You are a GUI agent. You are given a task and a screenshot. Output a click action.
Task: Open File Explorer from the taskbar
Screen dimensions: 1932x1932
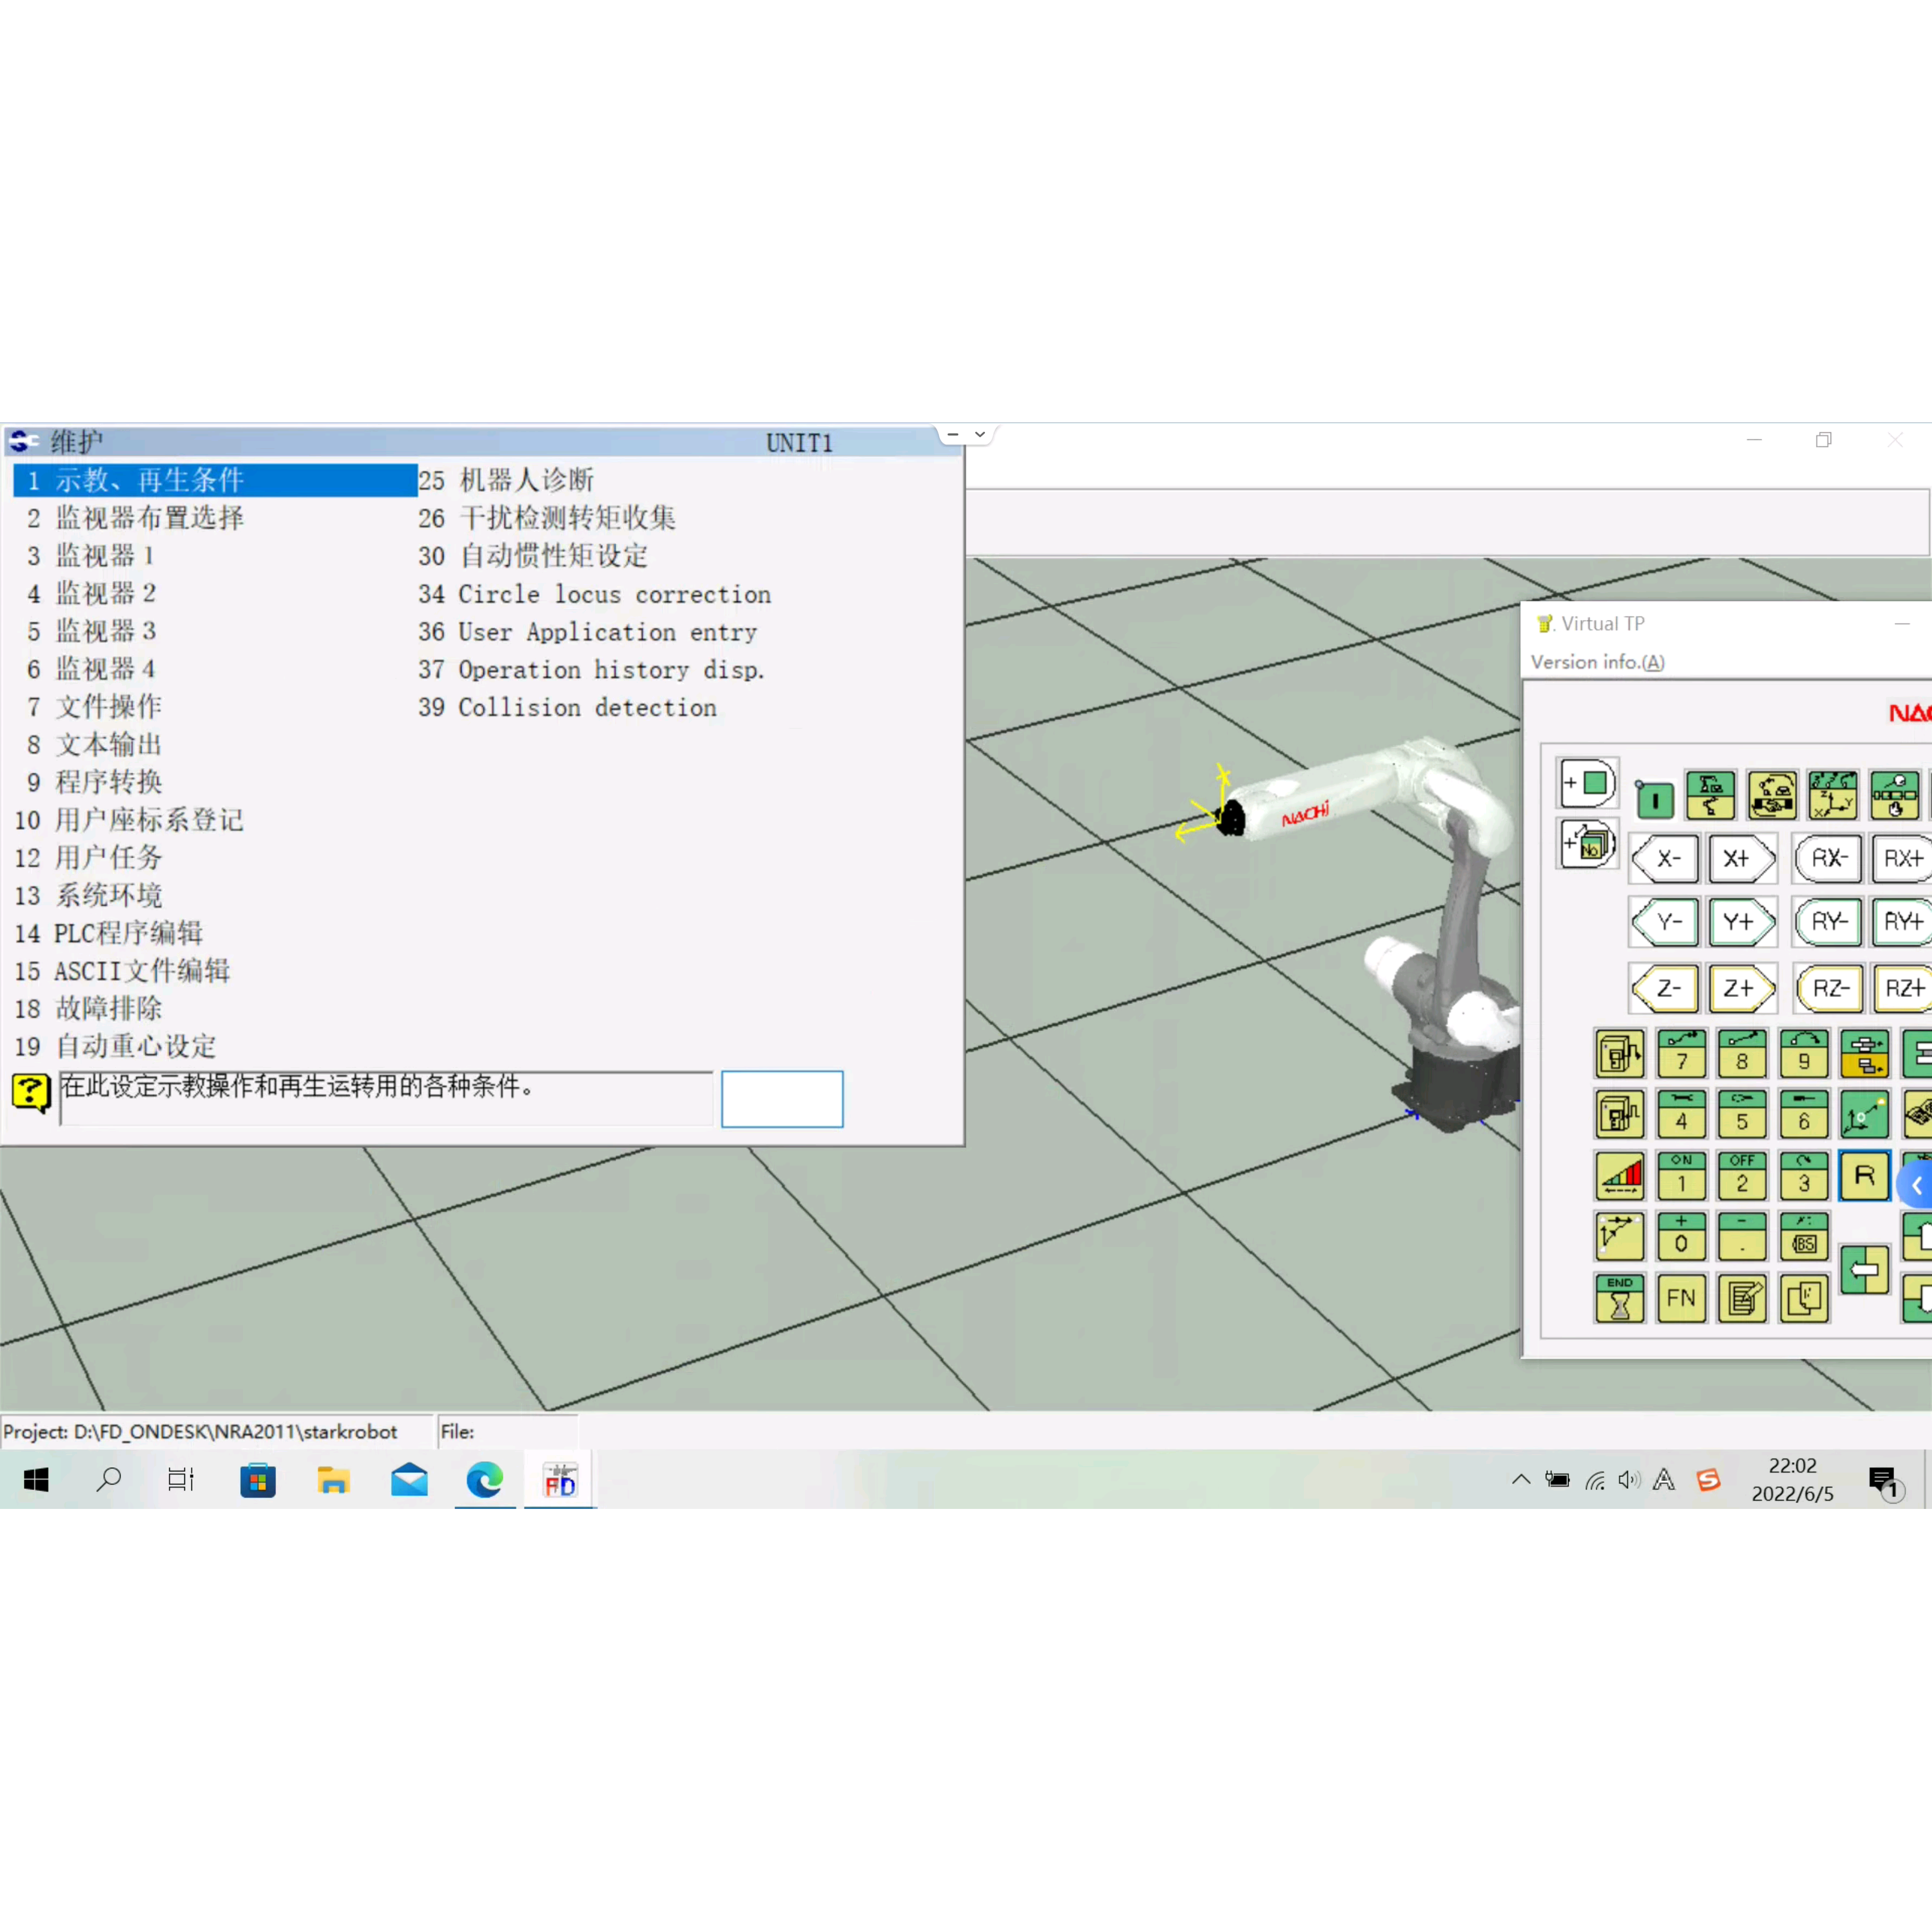[333, 1480]
